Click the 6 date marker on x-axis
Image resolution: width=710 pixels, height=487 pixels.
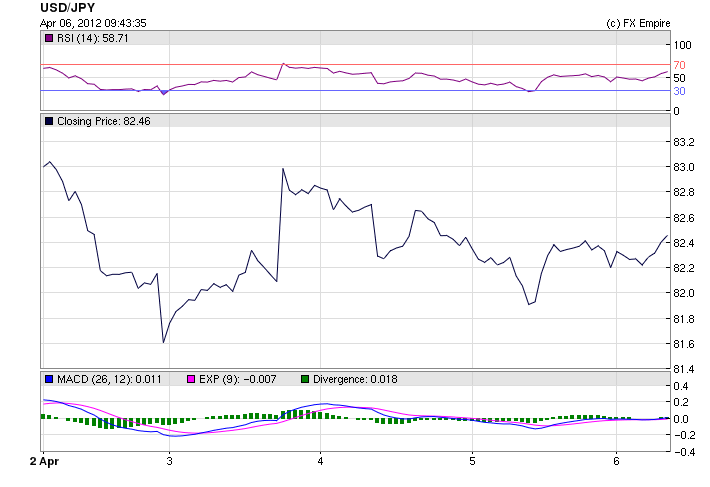[617, 461]
